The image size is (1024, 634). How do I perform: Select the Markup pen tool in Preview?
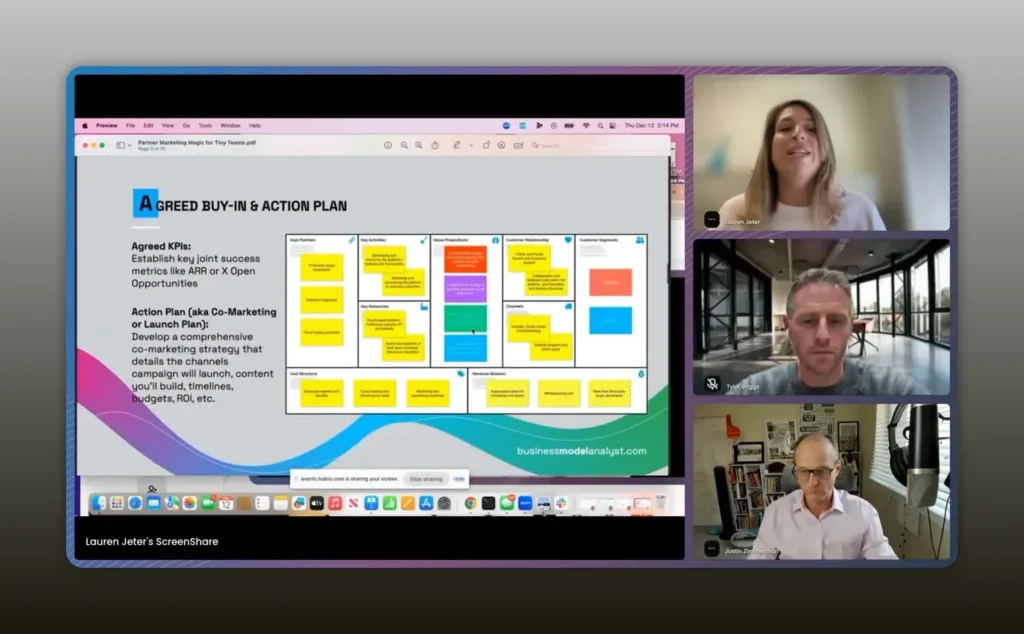pos(455,145)
